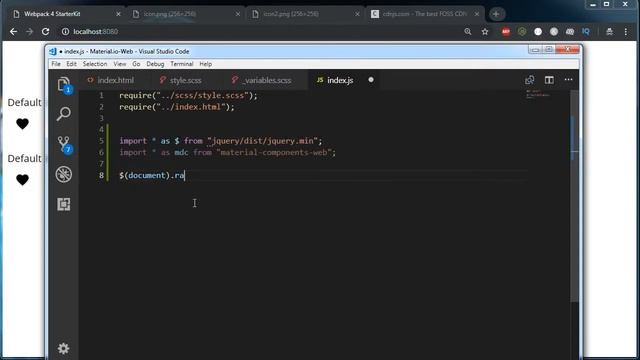Image resolution: width=640 pixels, height=360 pixels.
Task: Open the editor More Actions ellipsis
Action: tap(568, 80)
